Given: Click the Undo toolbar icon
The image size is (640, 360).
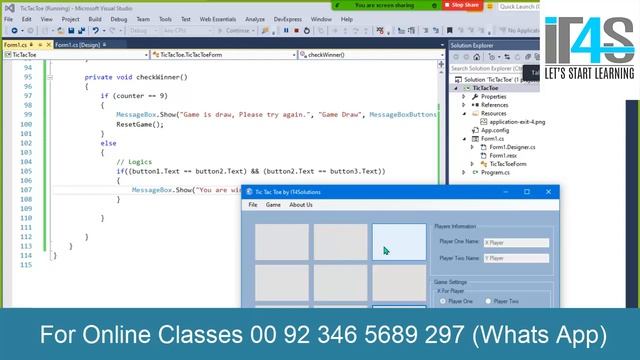Looking at the screenshot, I should 96,31.
